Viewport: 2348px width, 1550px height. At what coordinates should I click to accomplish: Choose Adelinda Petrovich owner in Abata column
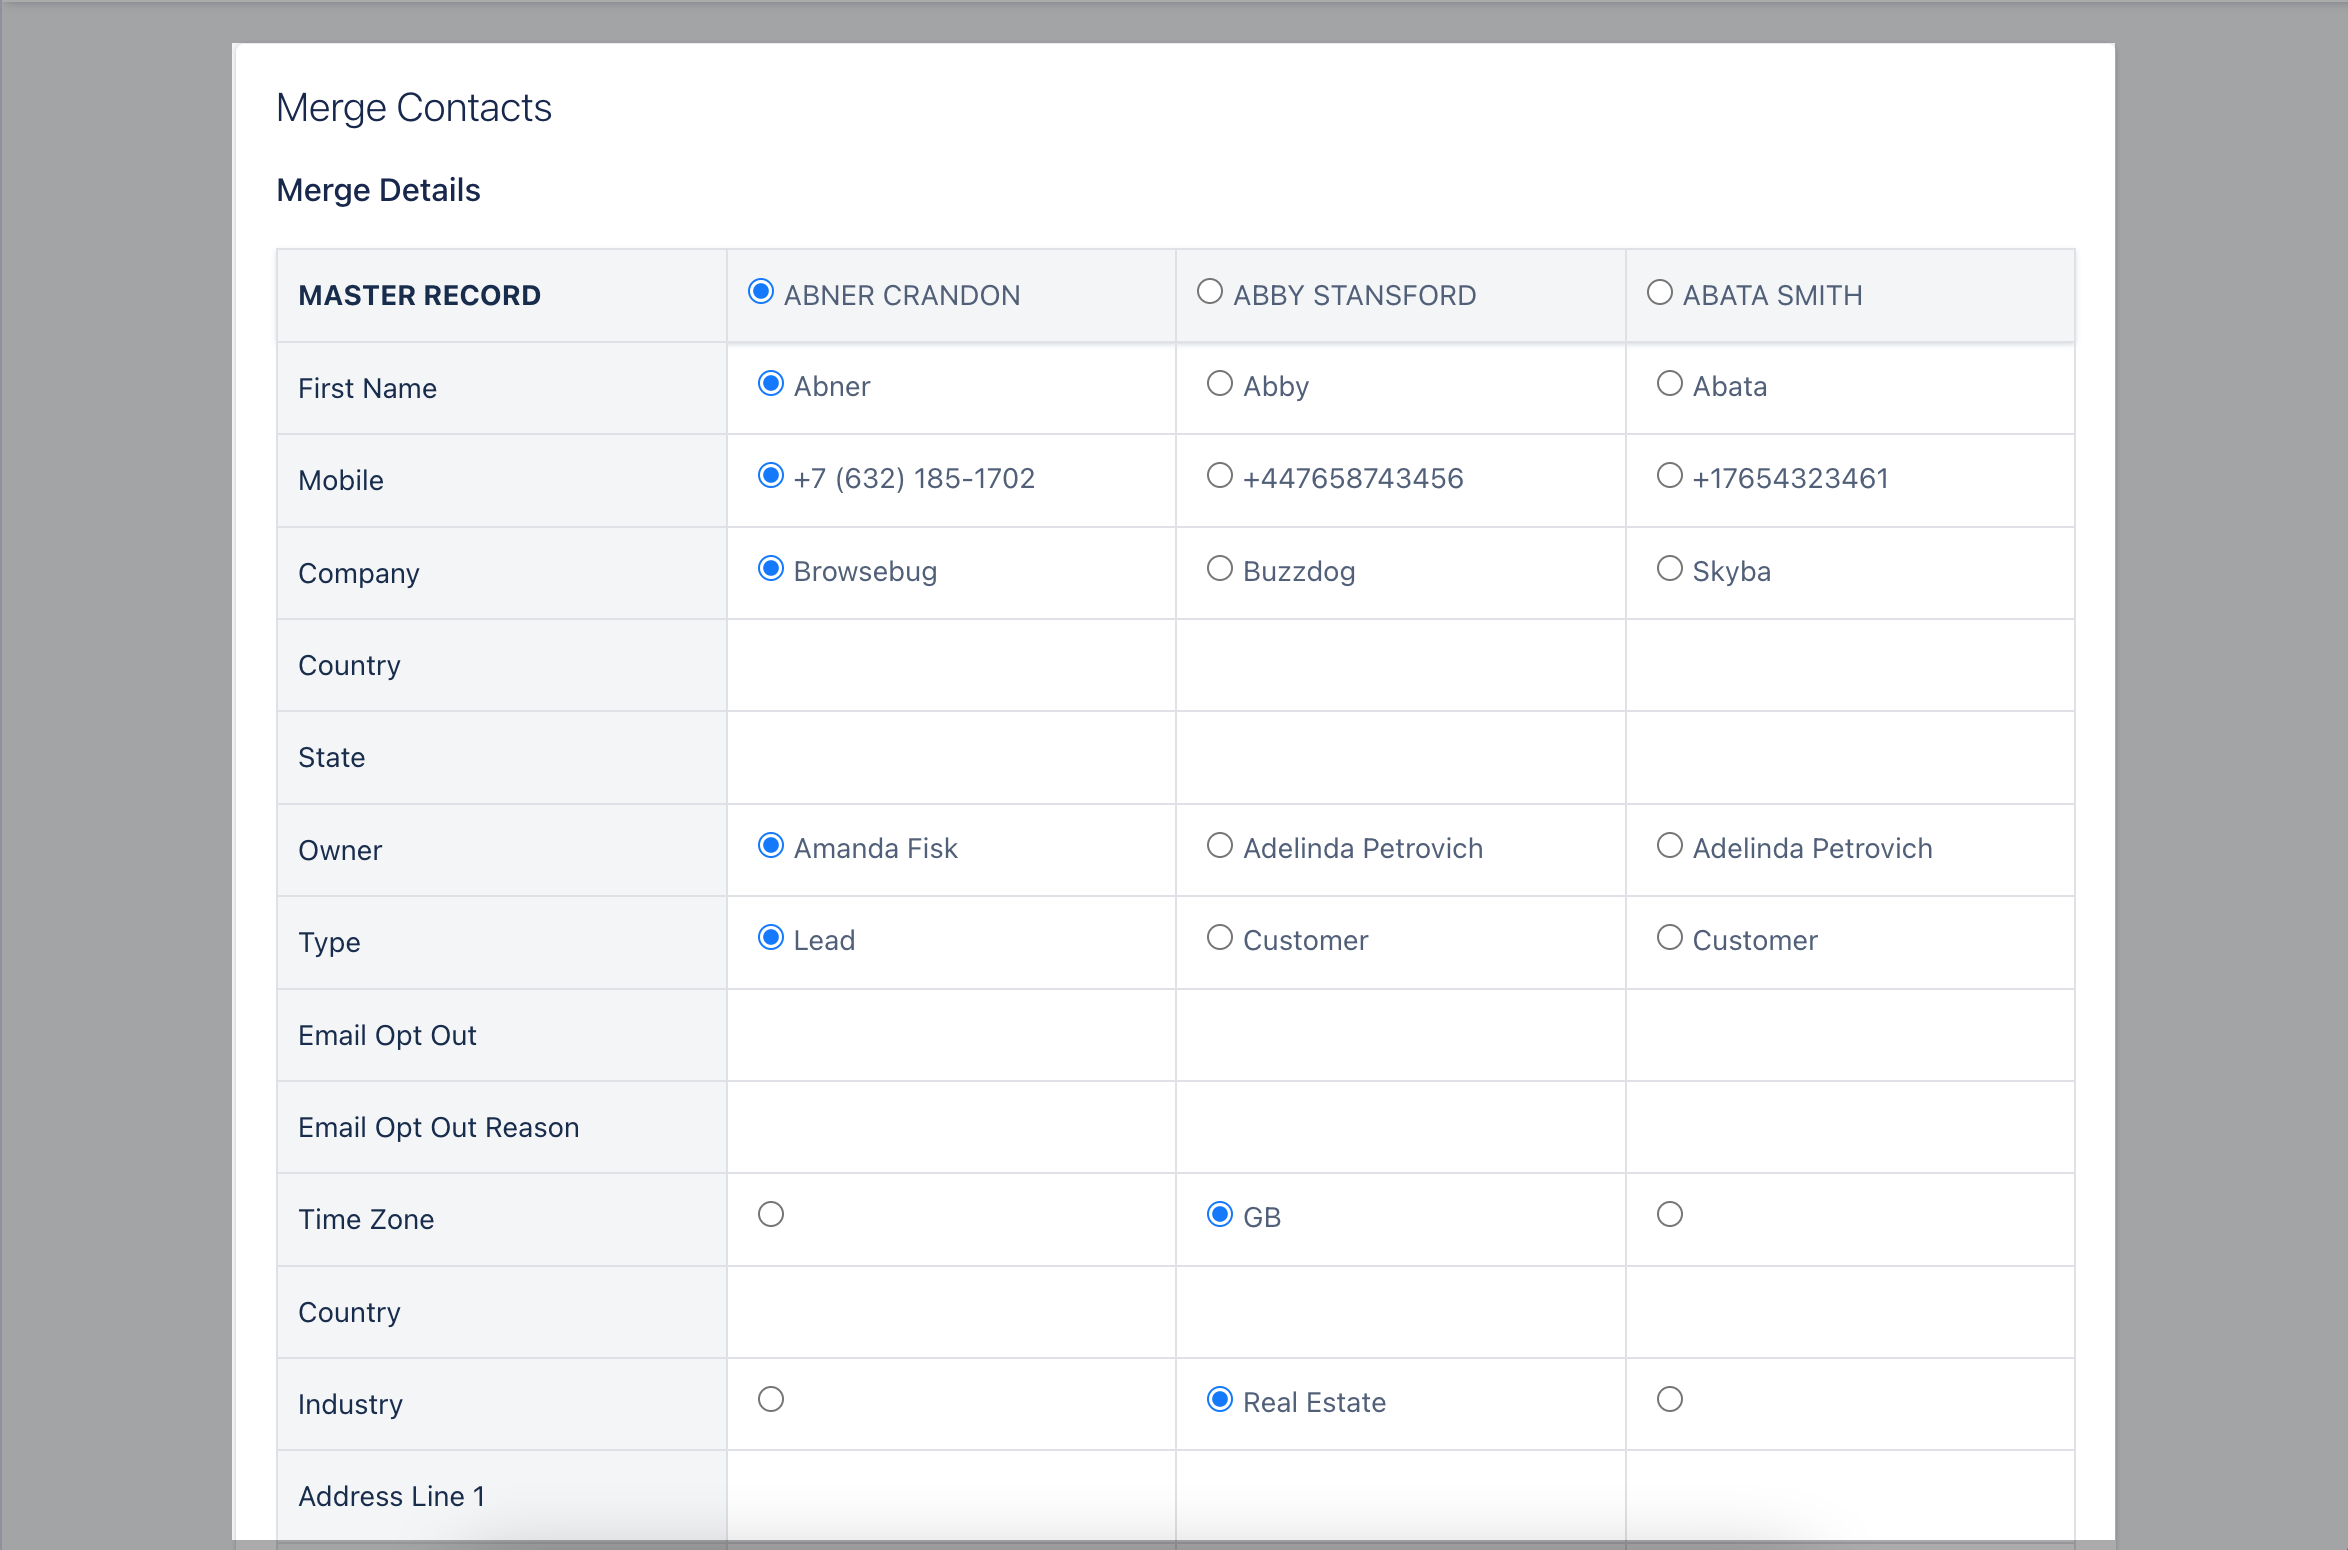tap(1670, 846)
